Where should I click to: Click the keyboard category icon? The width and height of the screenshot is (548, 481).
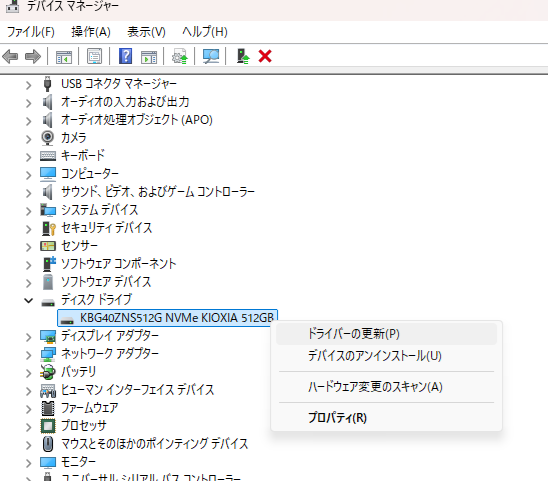click(48, 156)
